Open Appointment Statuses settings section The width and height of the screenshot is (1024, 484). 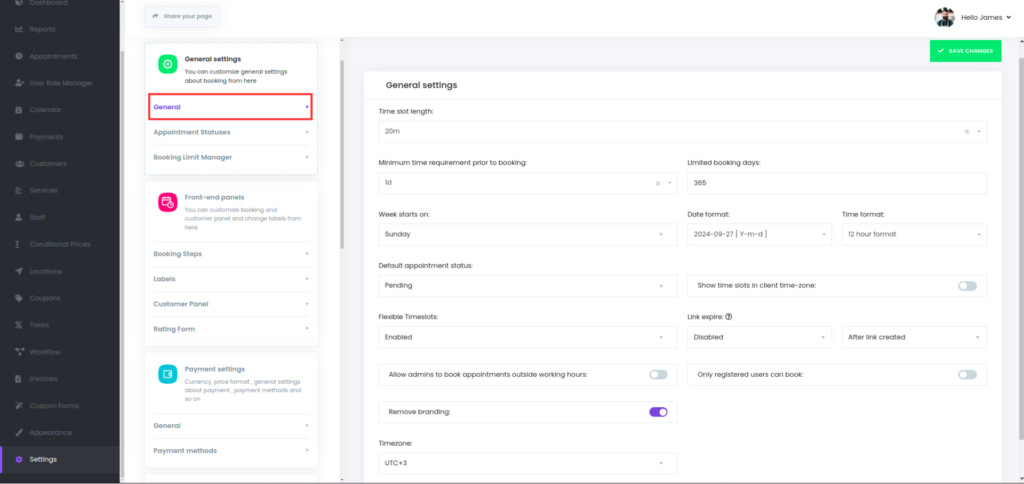coord(231,132)
